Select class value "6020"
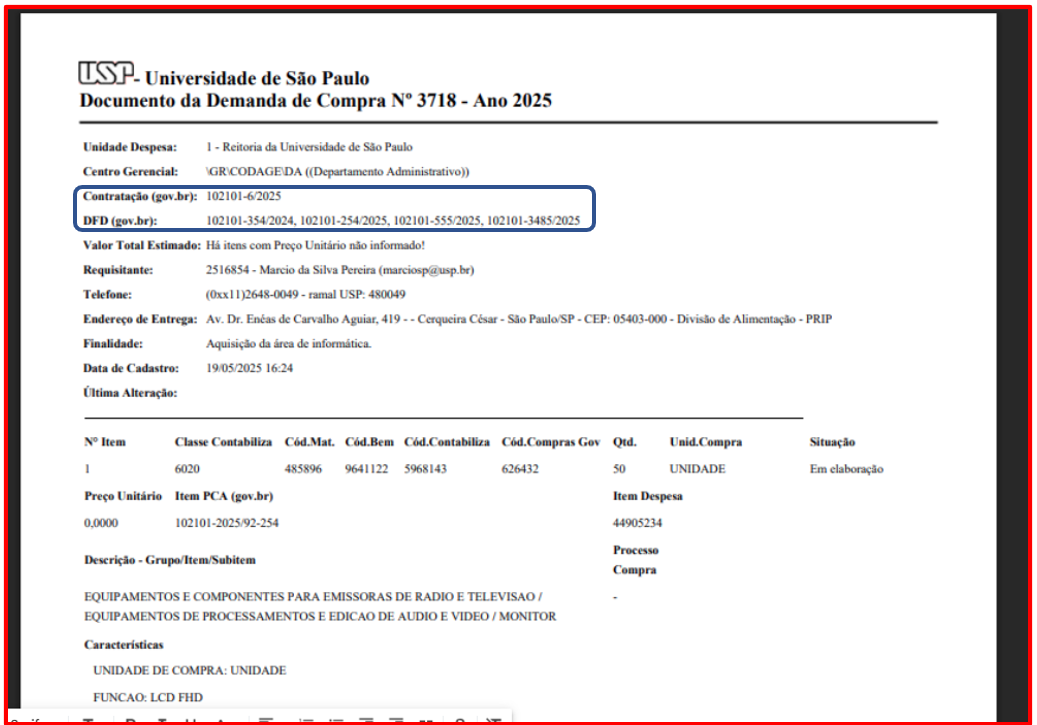 [187, 469]
